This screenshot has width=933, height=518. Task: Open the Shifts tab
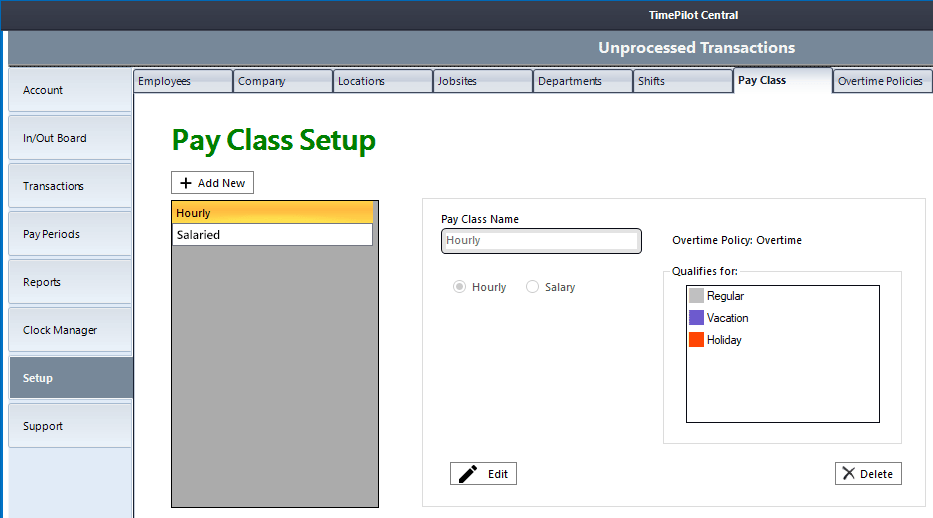(x=682, y=81)
